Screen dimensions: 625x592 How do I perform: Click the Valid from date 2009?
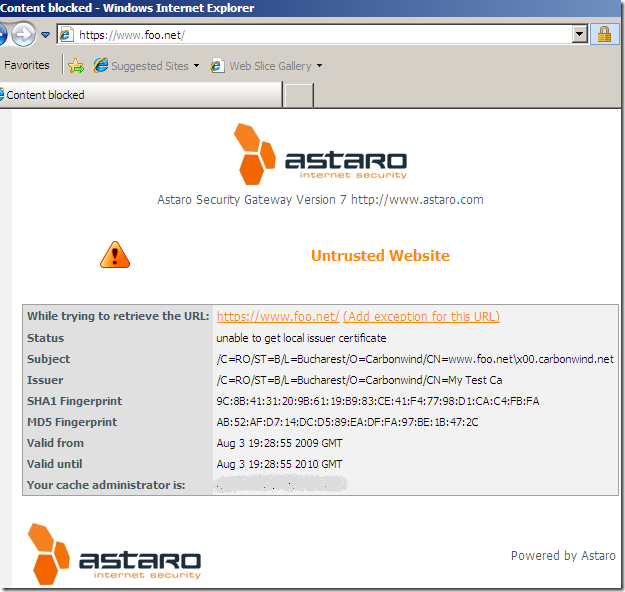pos(279,443)
